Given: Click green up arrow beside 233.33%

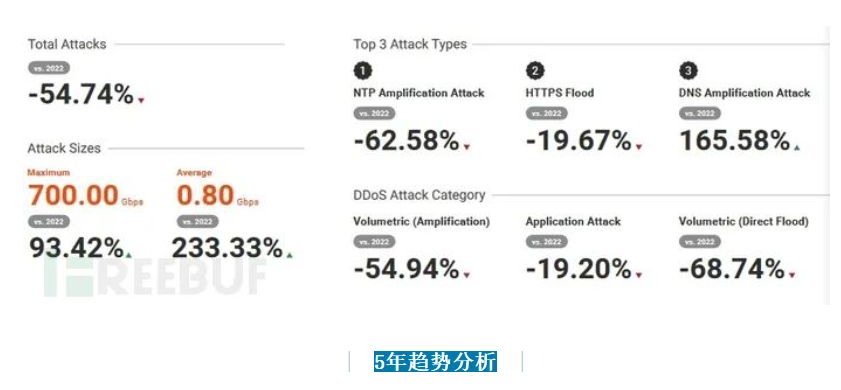Looking at the screenshot, I should [290, 255].
